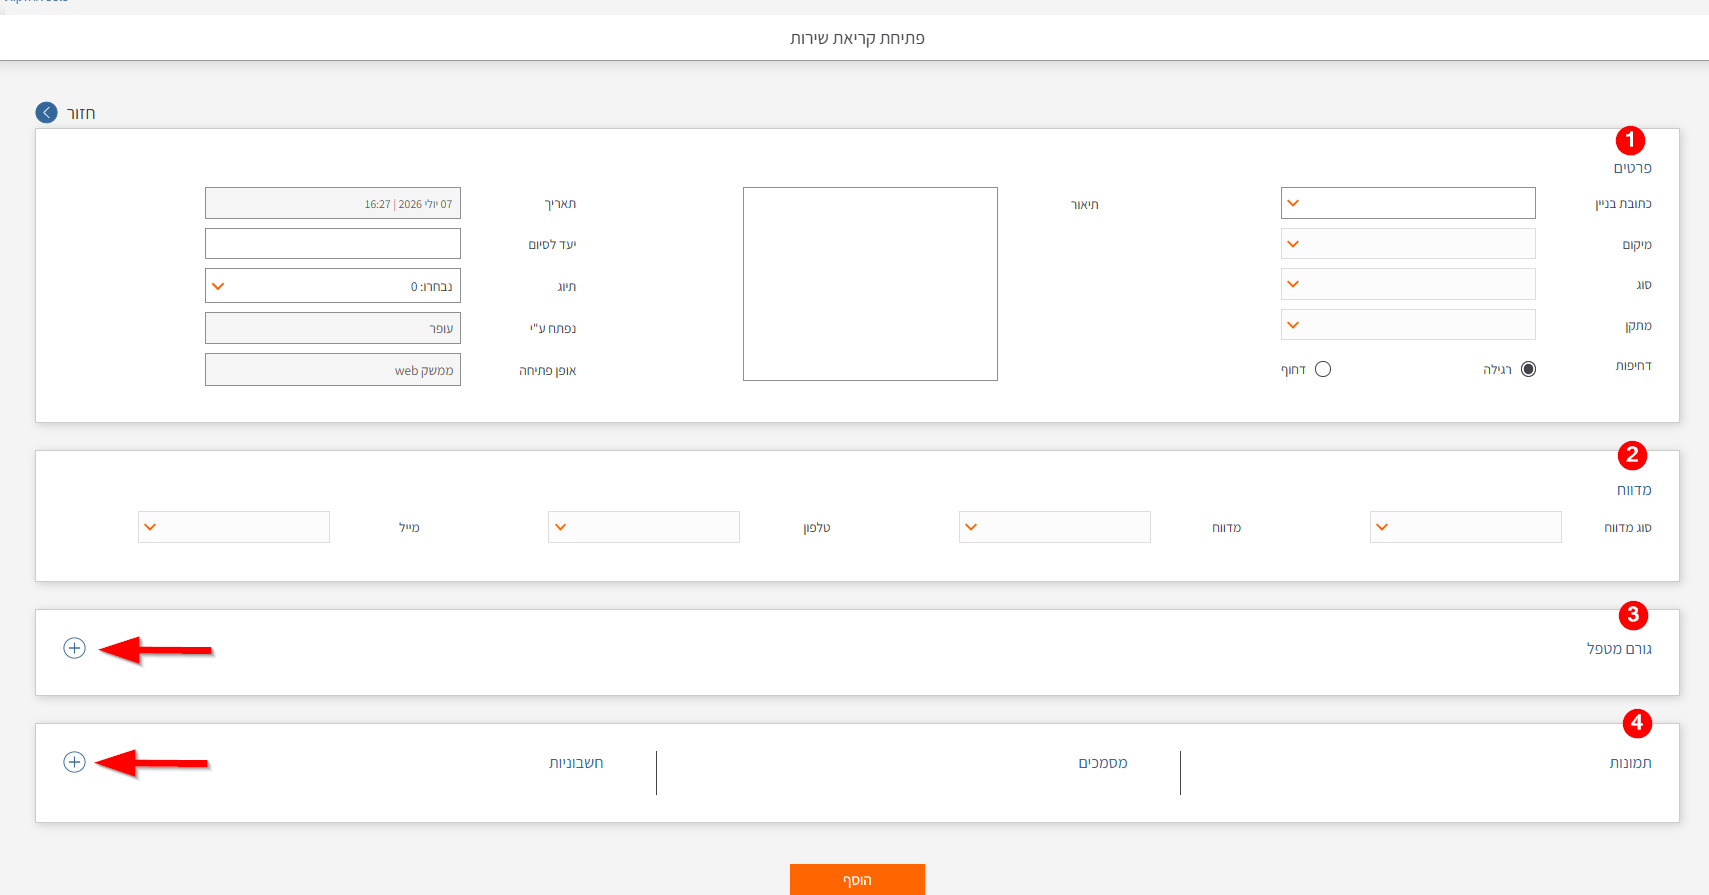The height and width of the screenshot is (895, 1709).
Task: Open the סוג dropdown in details
Action: [x=1408, y=284]
